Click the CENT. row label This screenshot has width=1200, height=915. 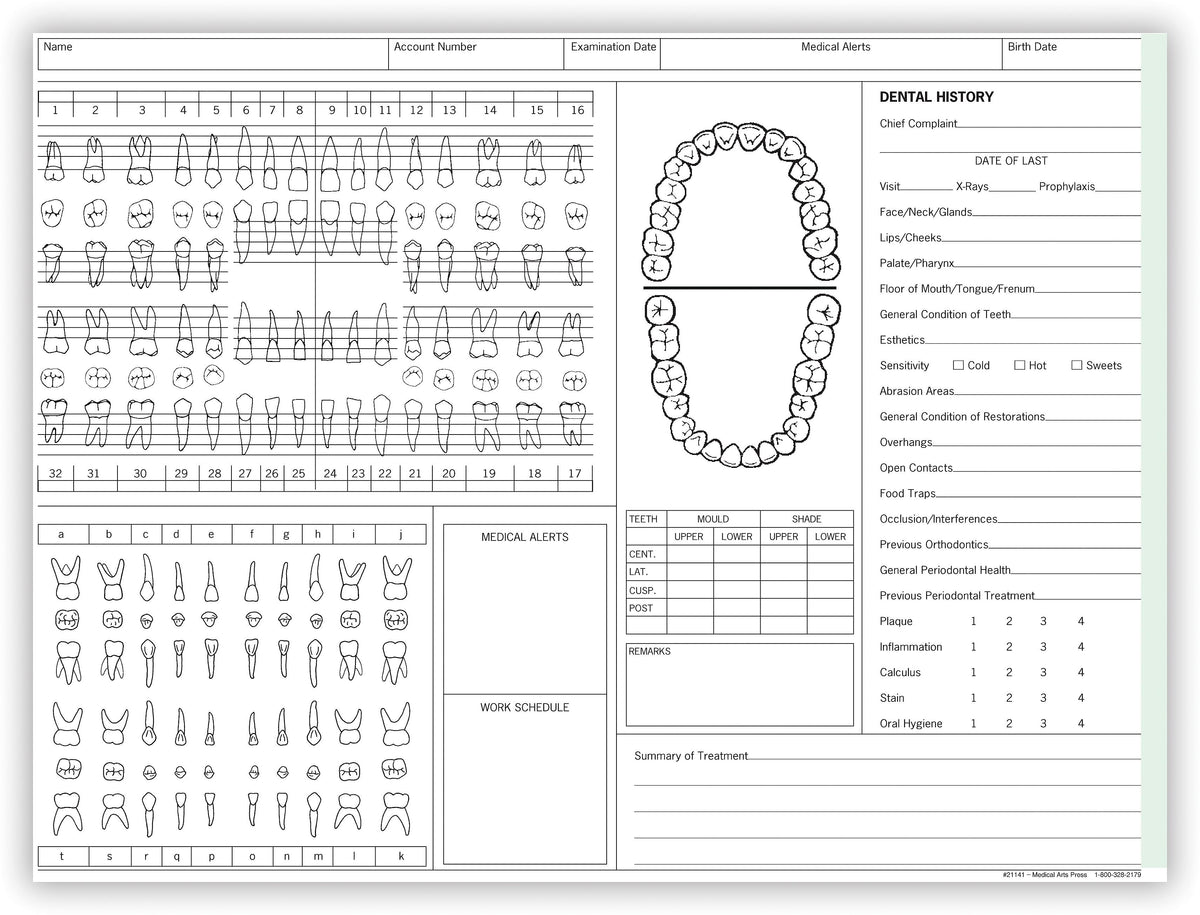[x=642, y=554]
